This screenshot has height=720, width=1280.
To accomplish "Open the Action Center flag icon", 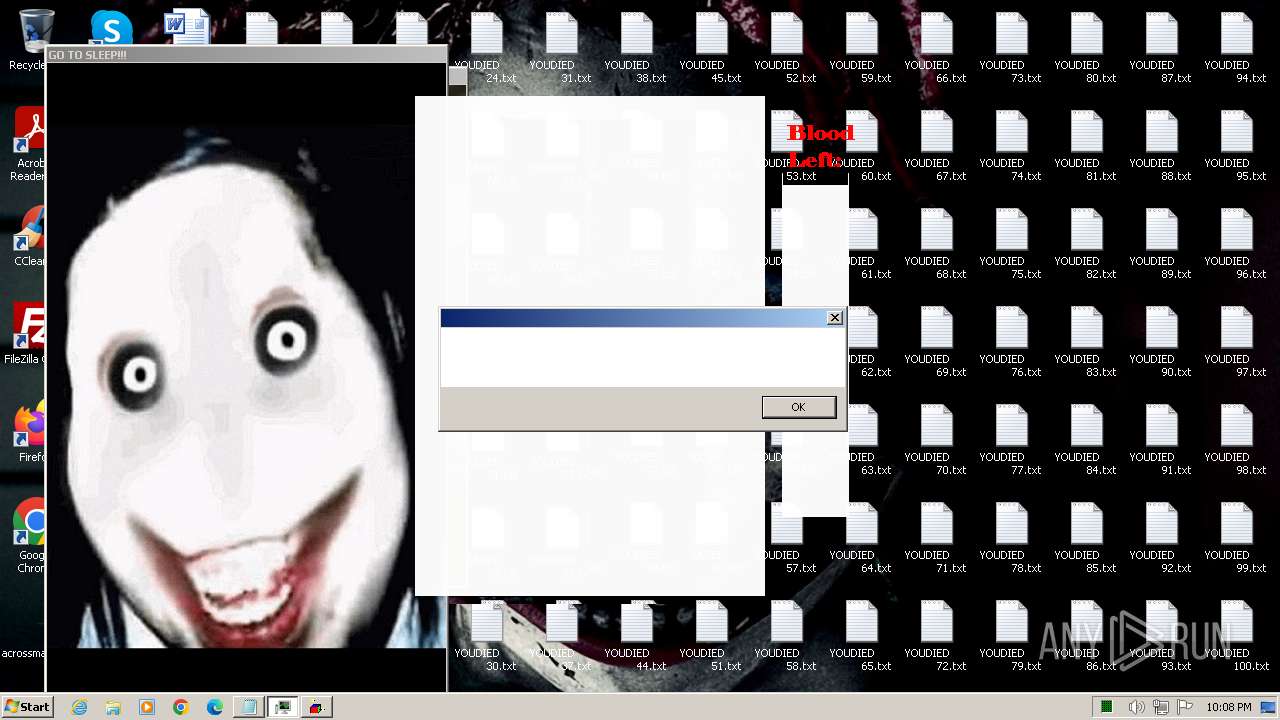I will [1185, 707].
